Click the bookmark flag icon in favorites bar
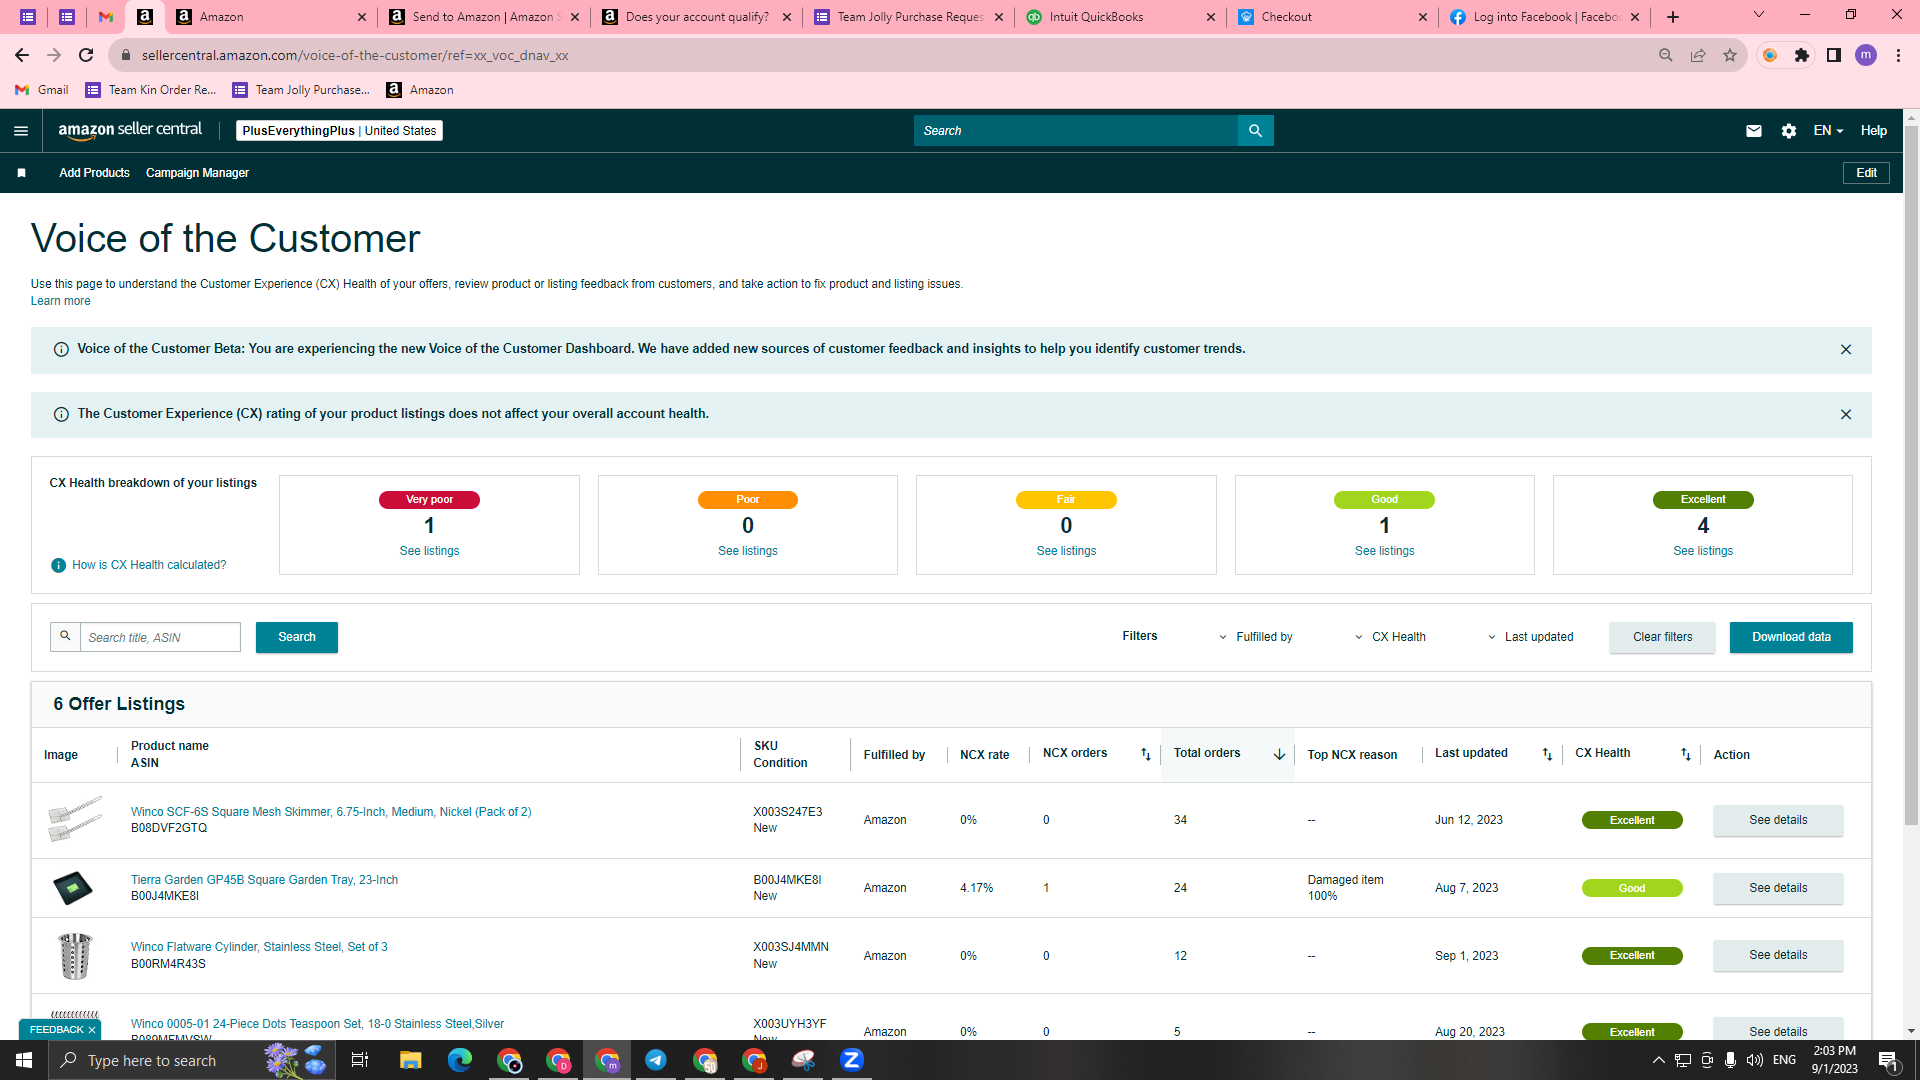This screenshot has height=1080, width=1920. (x=21, y=173)
